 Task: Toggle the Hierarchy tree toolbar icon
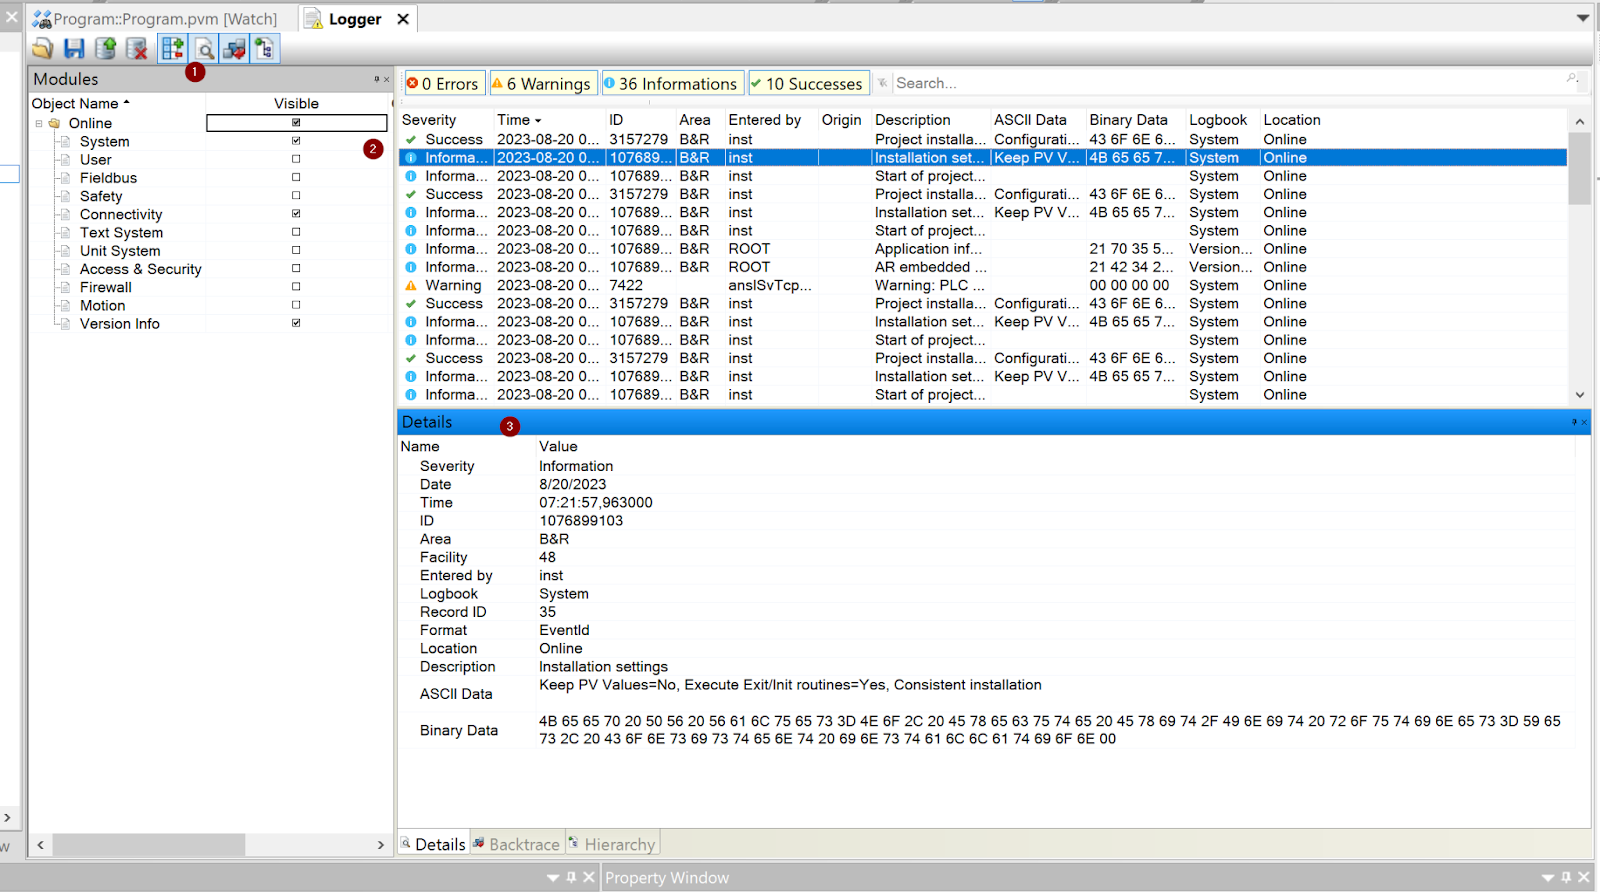pos(265,48)
